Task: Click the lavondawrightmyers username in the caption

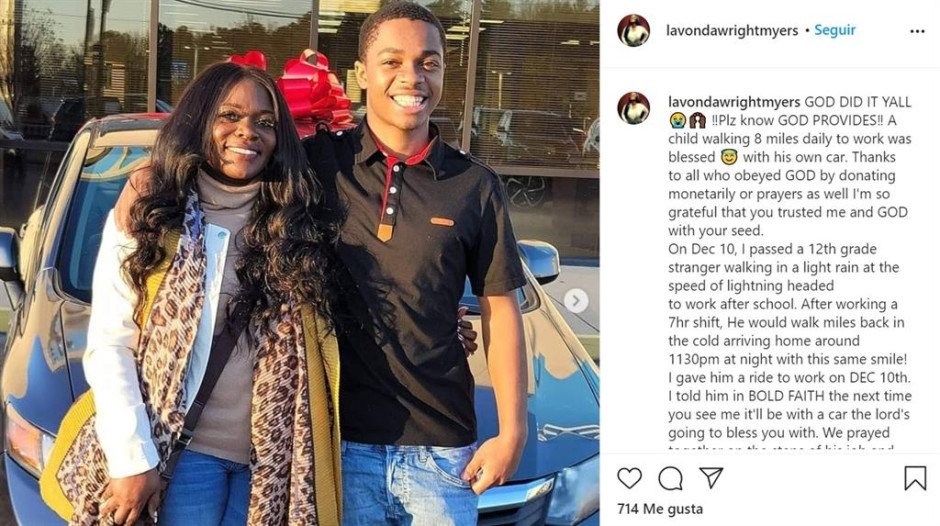Action: click(734, 102)
